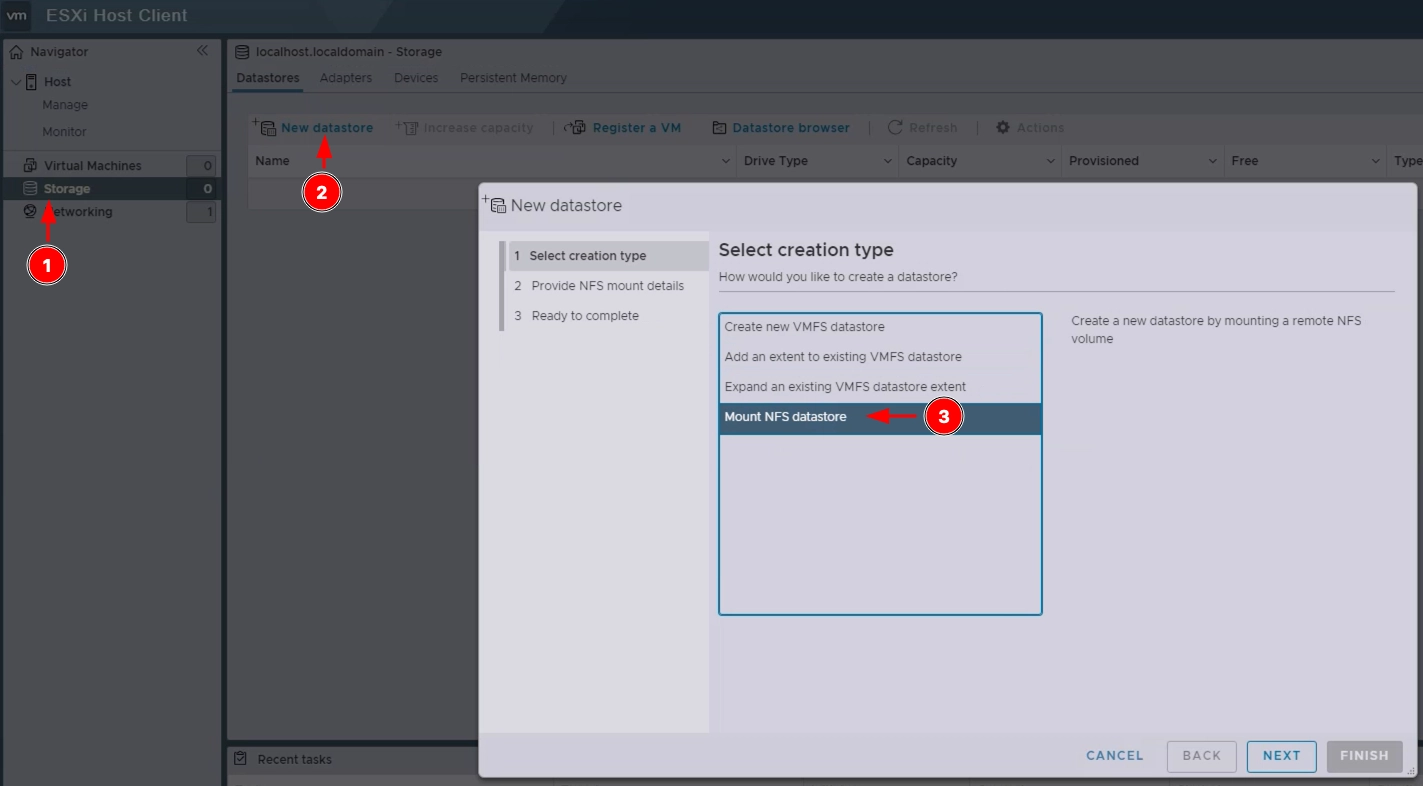Collapse the Host tree node
The height and width of the screenshot is (786, 1423).
click(16, 82)
